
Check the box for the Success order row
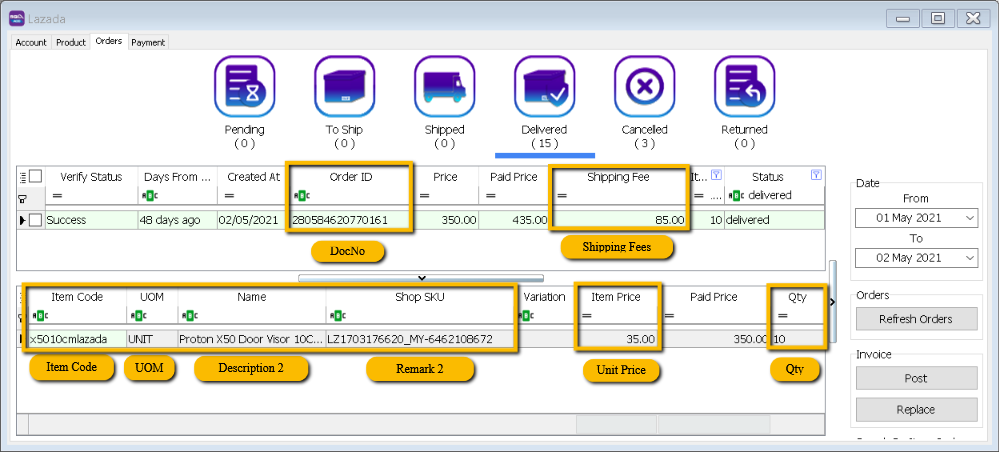[35, 219]
